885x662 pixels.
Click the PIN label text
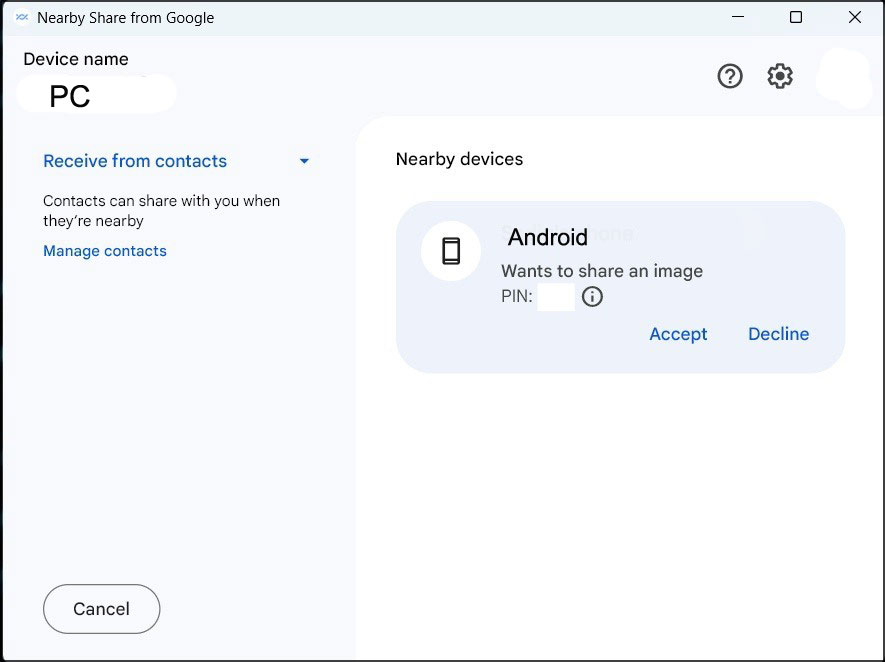516,296
